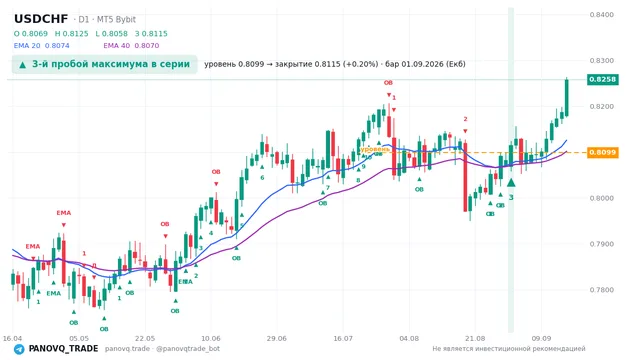Click the 0.7900 price axis label

[x=602, y=244]
